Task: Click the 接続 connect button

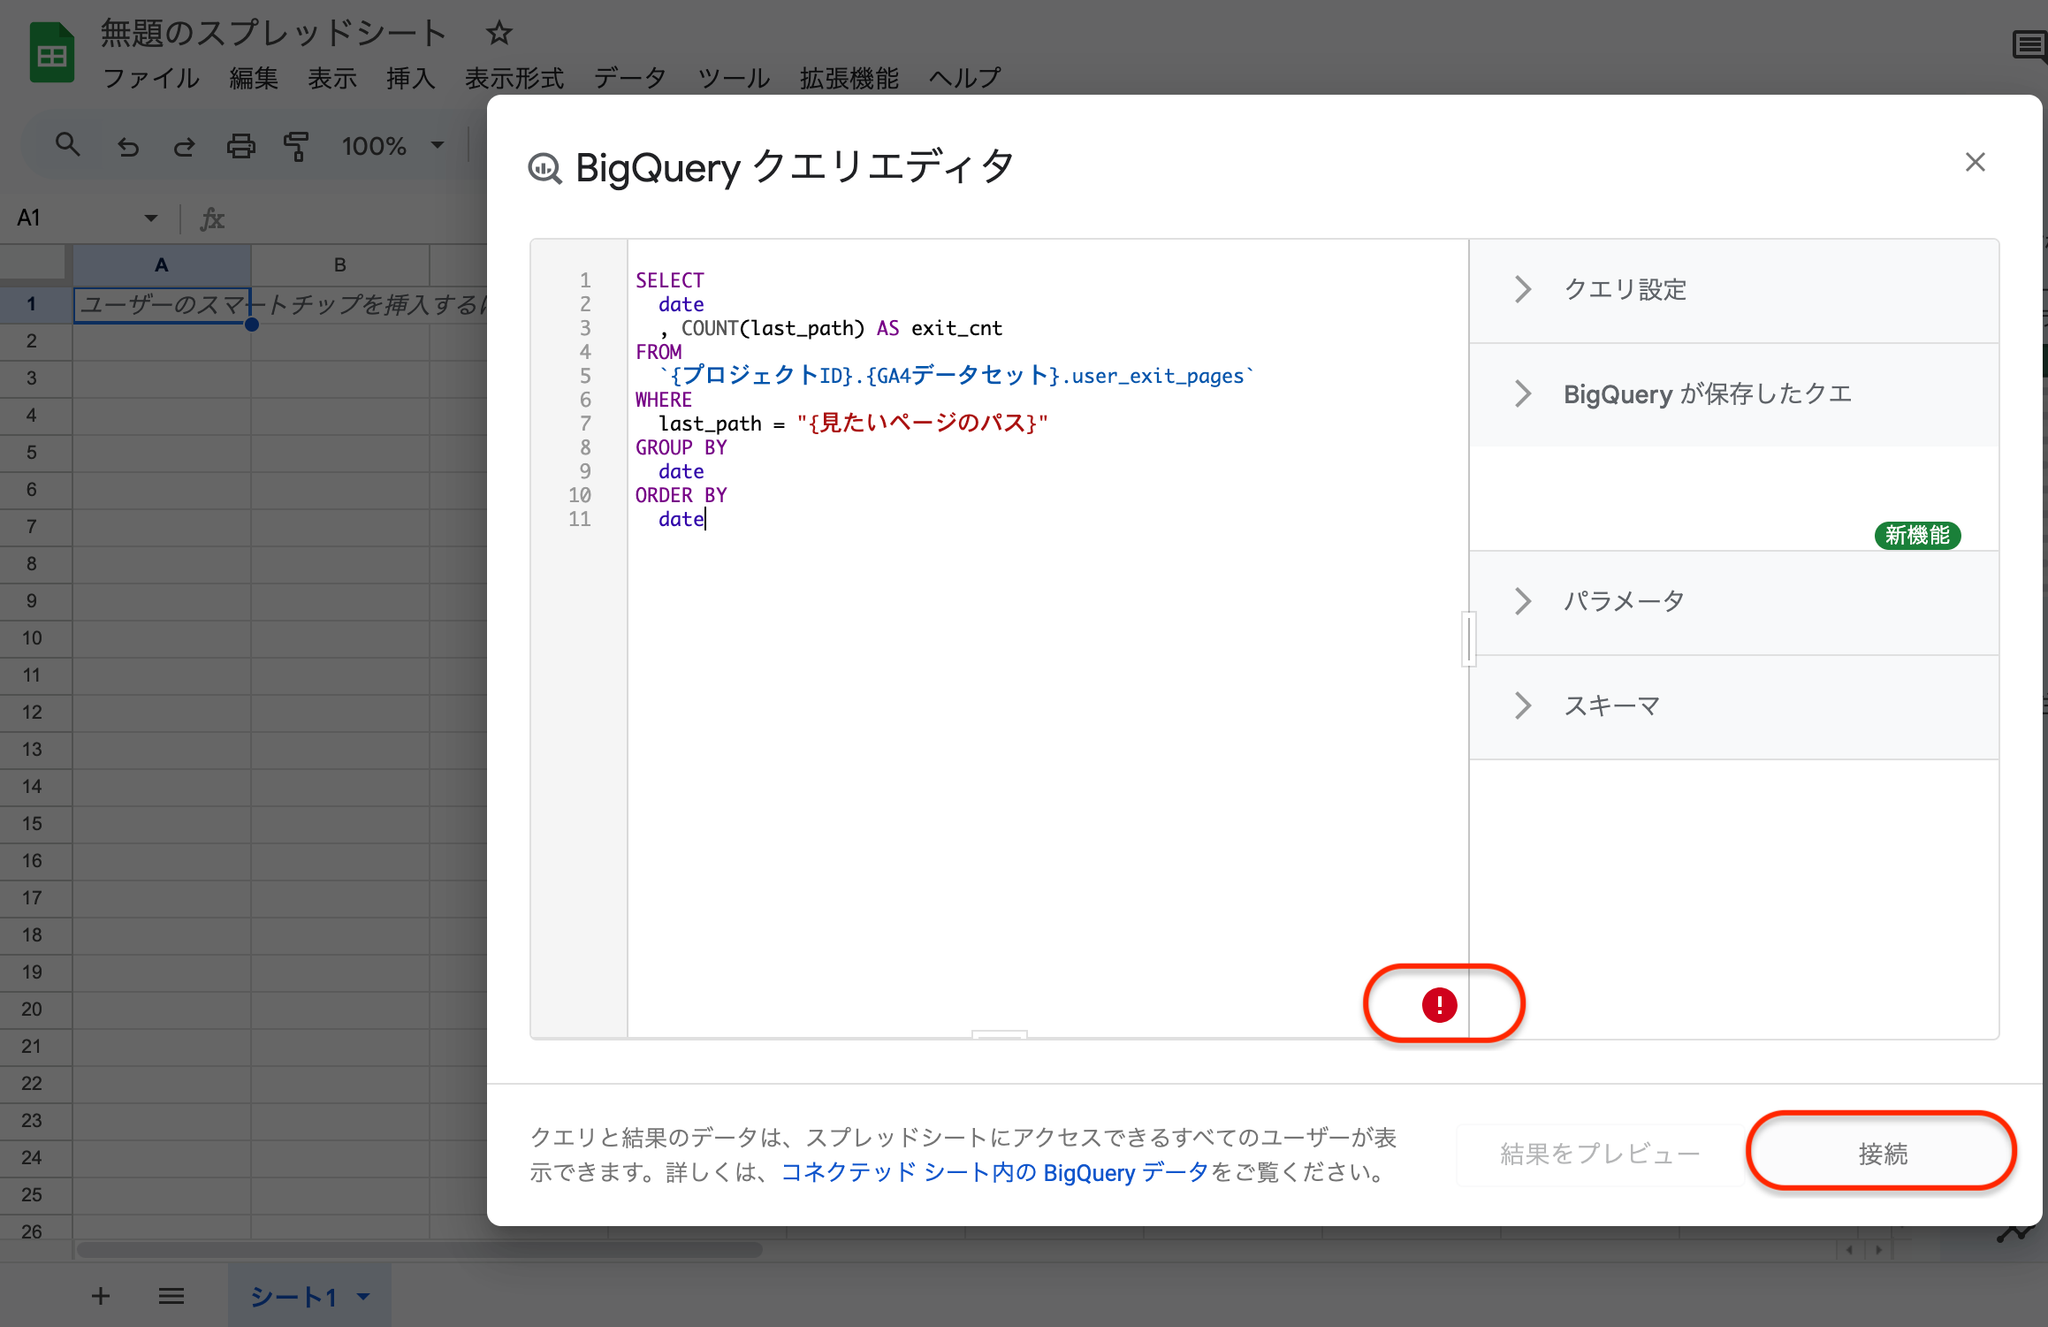Action: point(1882,1153)
